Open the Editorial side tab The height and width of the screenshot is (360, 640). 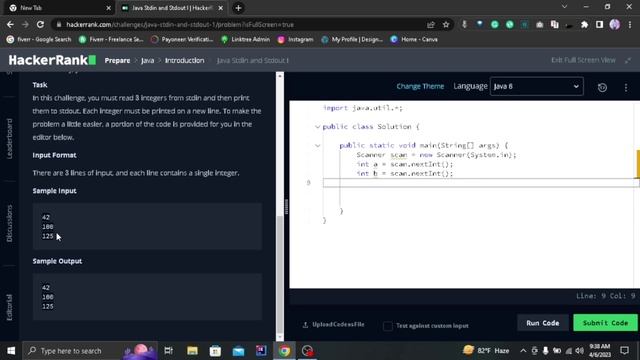coord(9,307)
